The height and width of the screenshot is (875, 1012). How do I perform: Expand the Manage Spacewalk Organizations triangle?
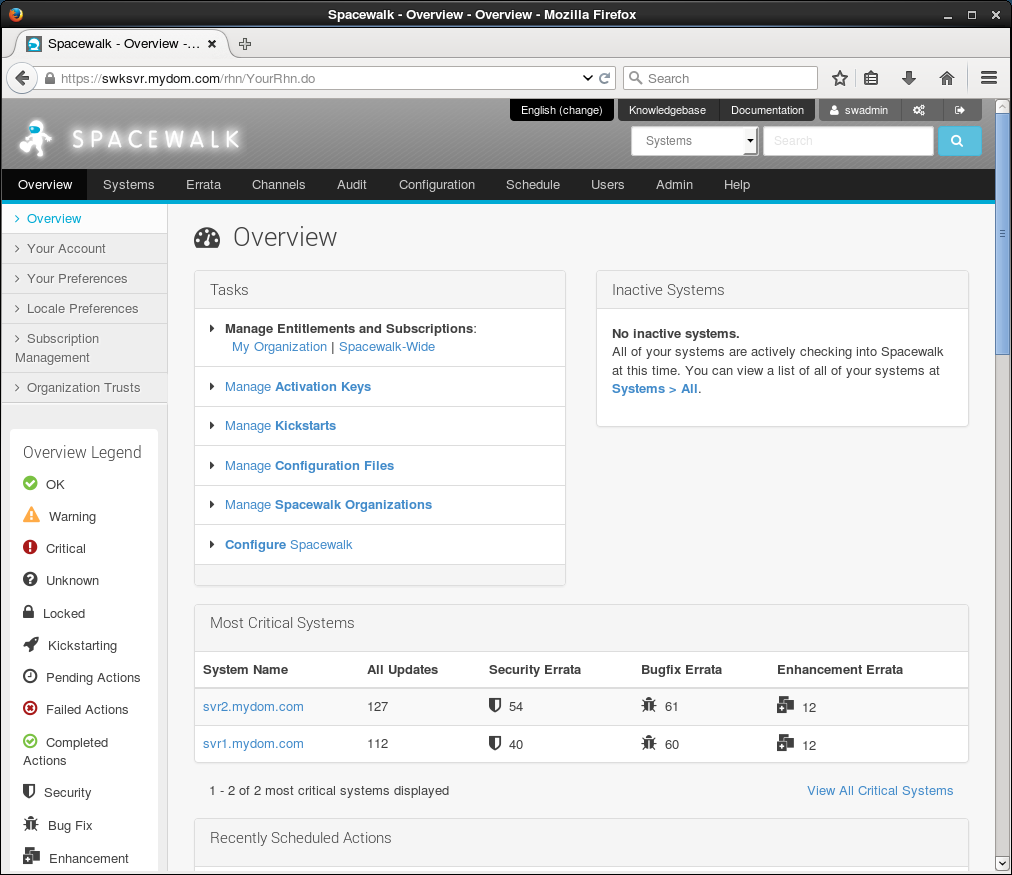(x=212, y=504)
